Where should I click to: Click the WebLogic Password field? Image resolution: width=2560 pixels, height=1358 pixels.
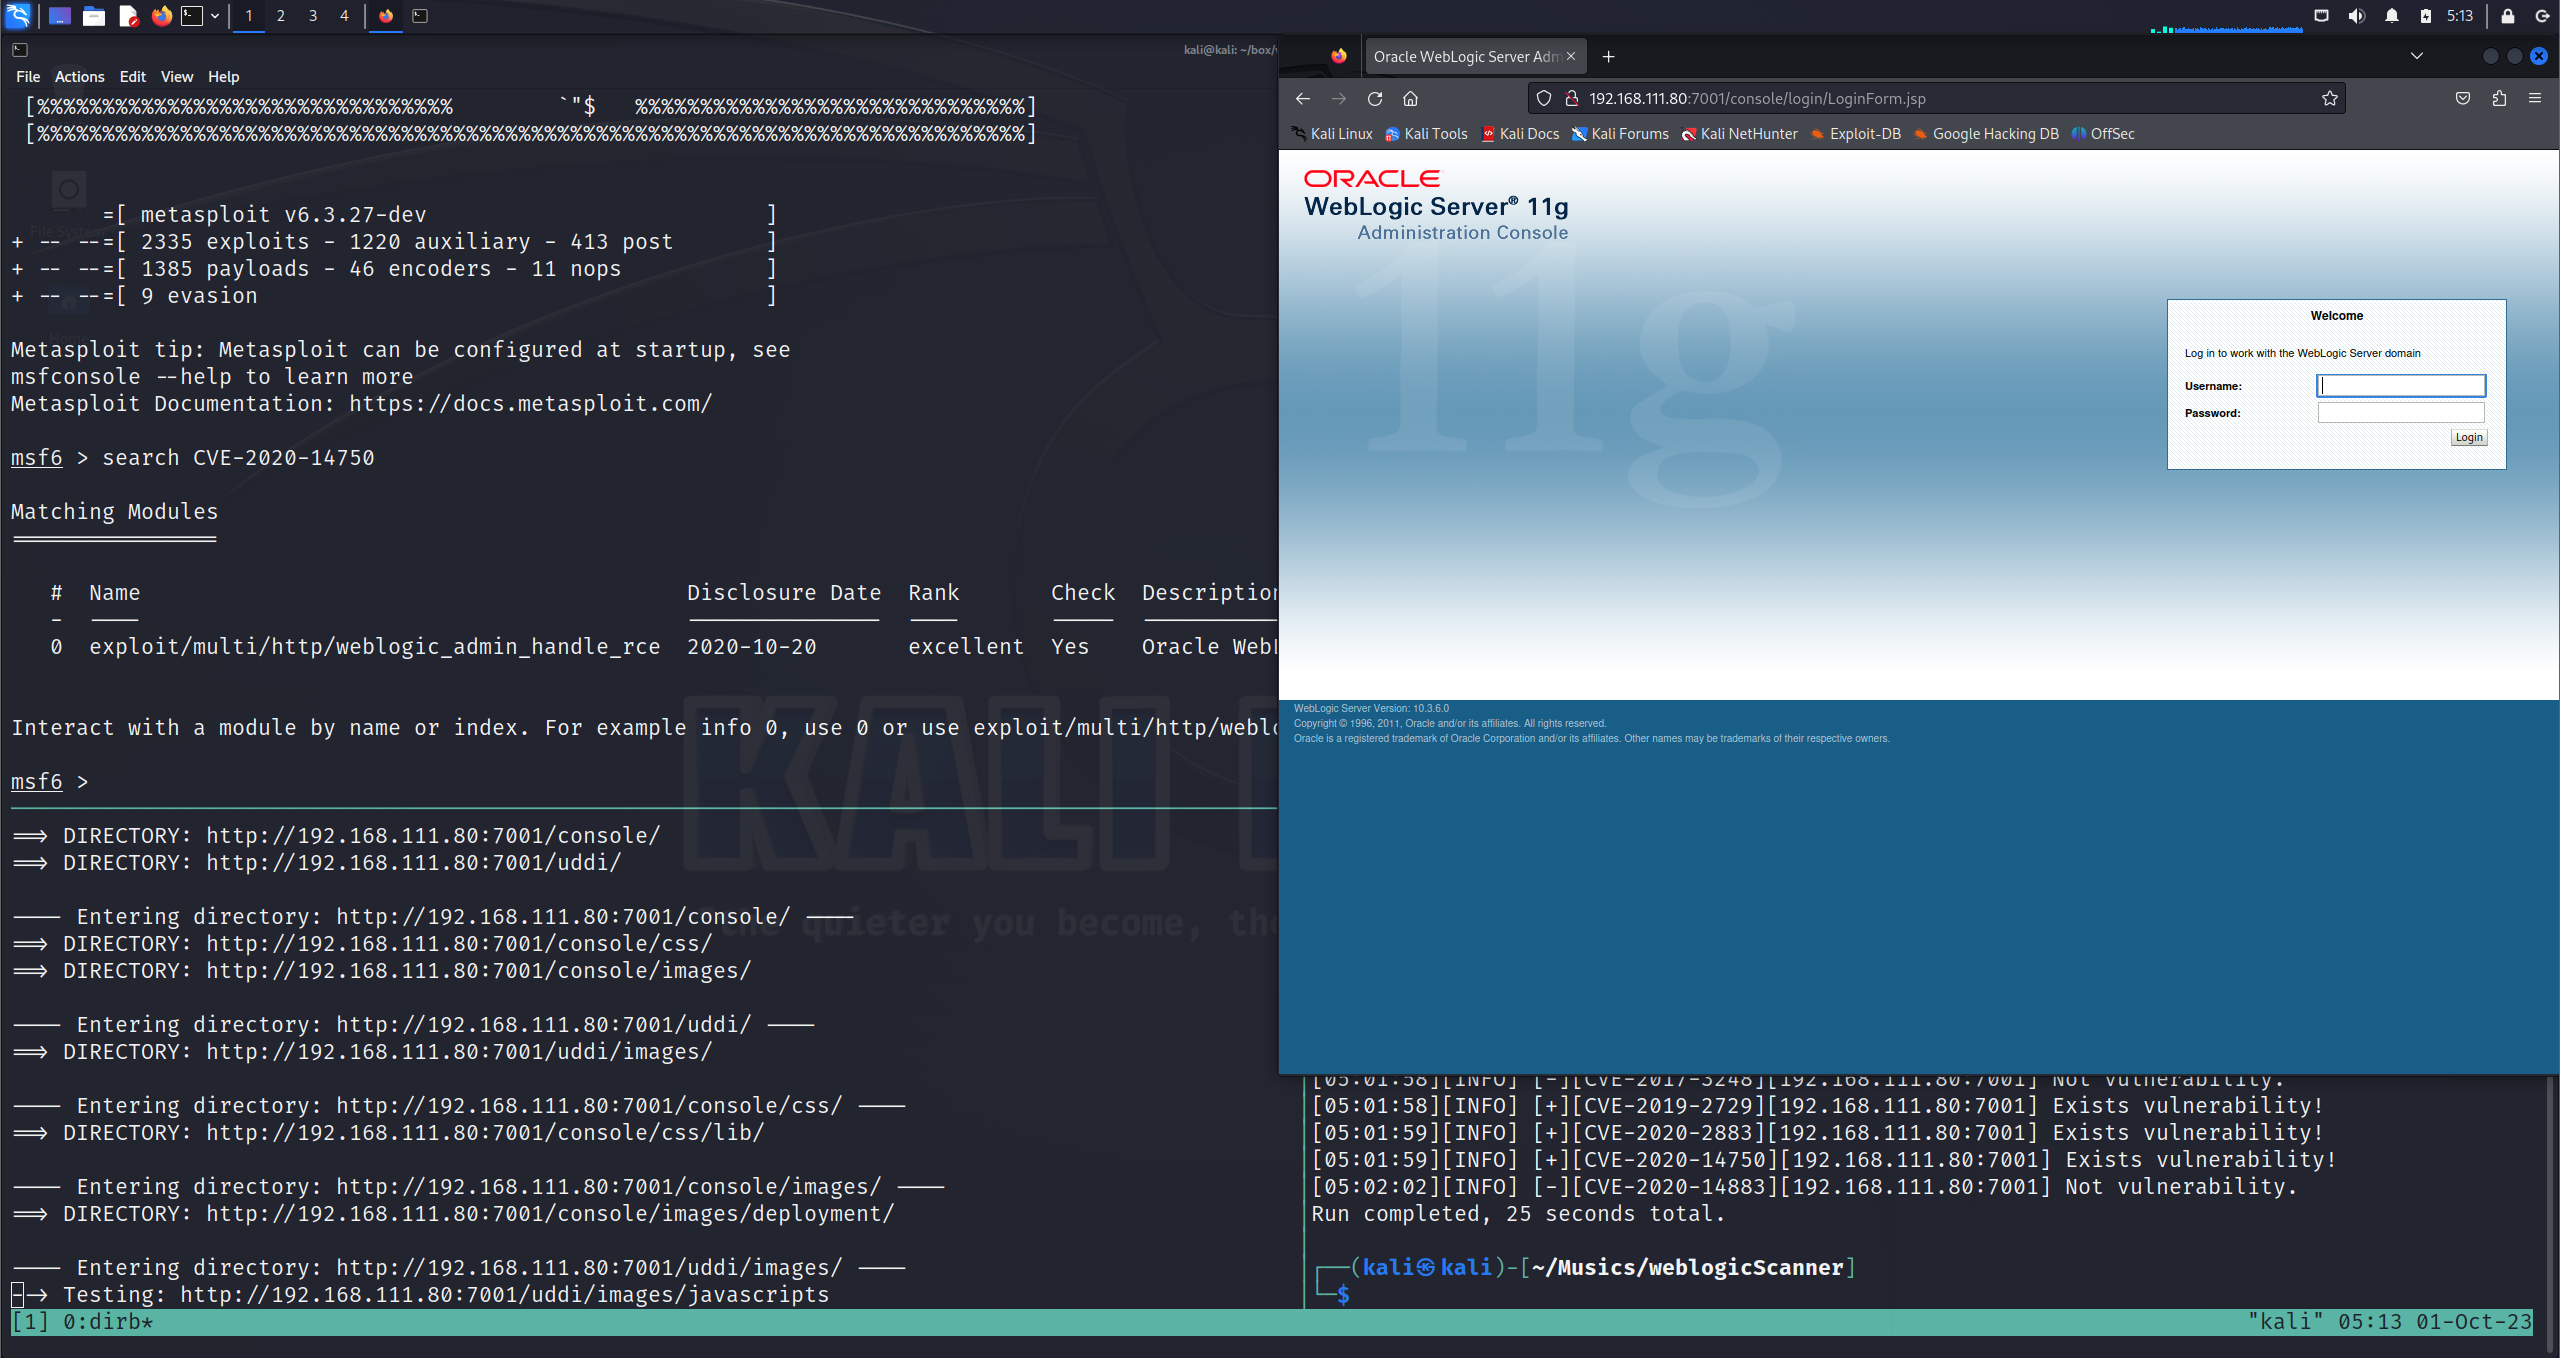coord(2401,413)
